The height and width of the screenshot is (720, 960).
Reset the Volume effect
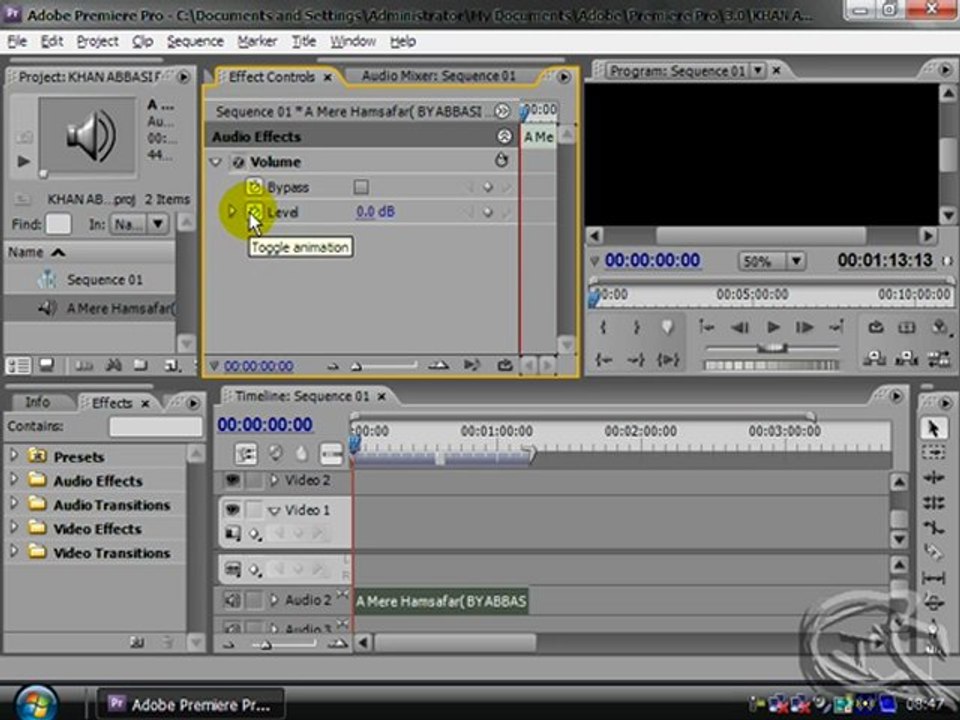501,161
